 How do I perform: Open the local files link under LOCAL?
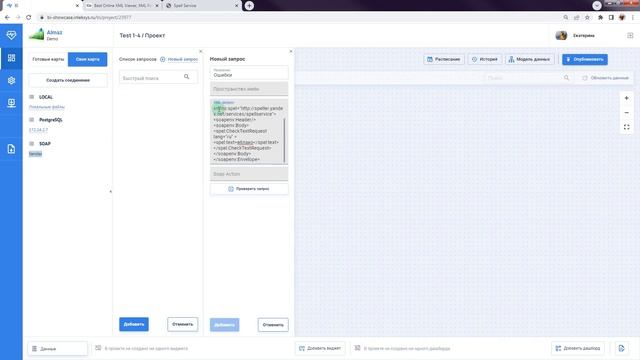click(47, 107)
